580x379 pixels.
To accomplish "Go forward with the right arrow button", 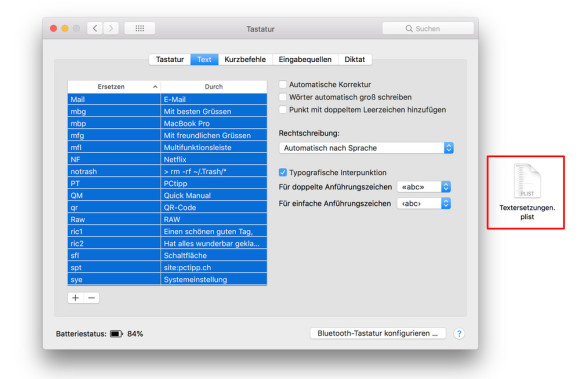I will coord(111,28).
